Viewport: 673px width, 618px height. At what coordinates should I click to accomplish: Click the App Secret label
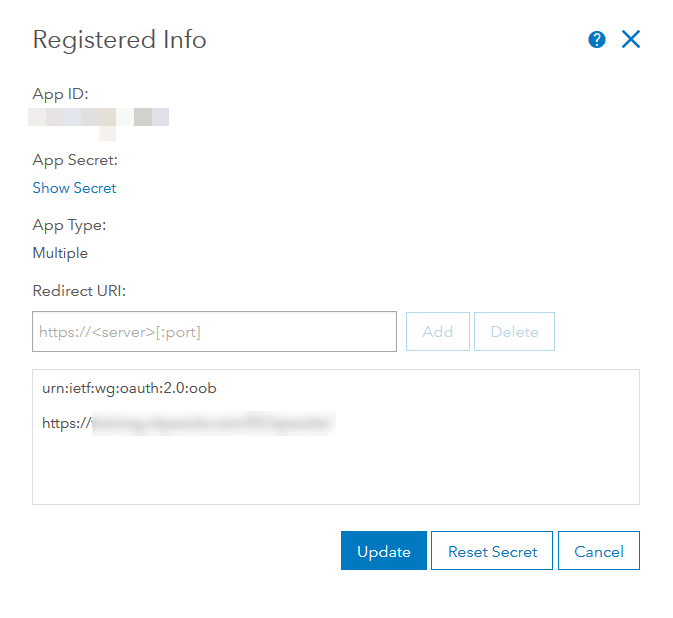[75, 160]
